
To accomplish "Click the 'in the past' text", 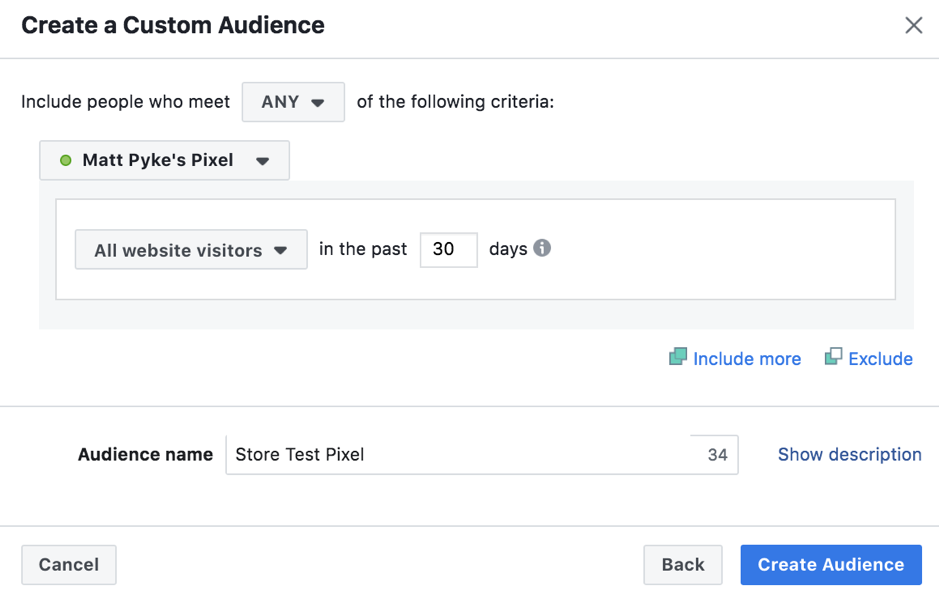I will 363,249.
